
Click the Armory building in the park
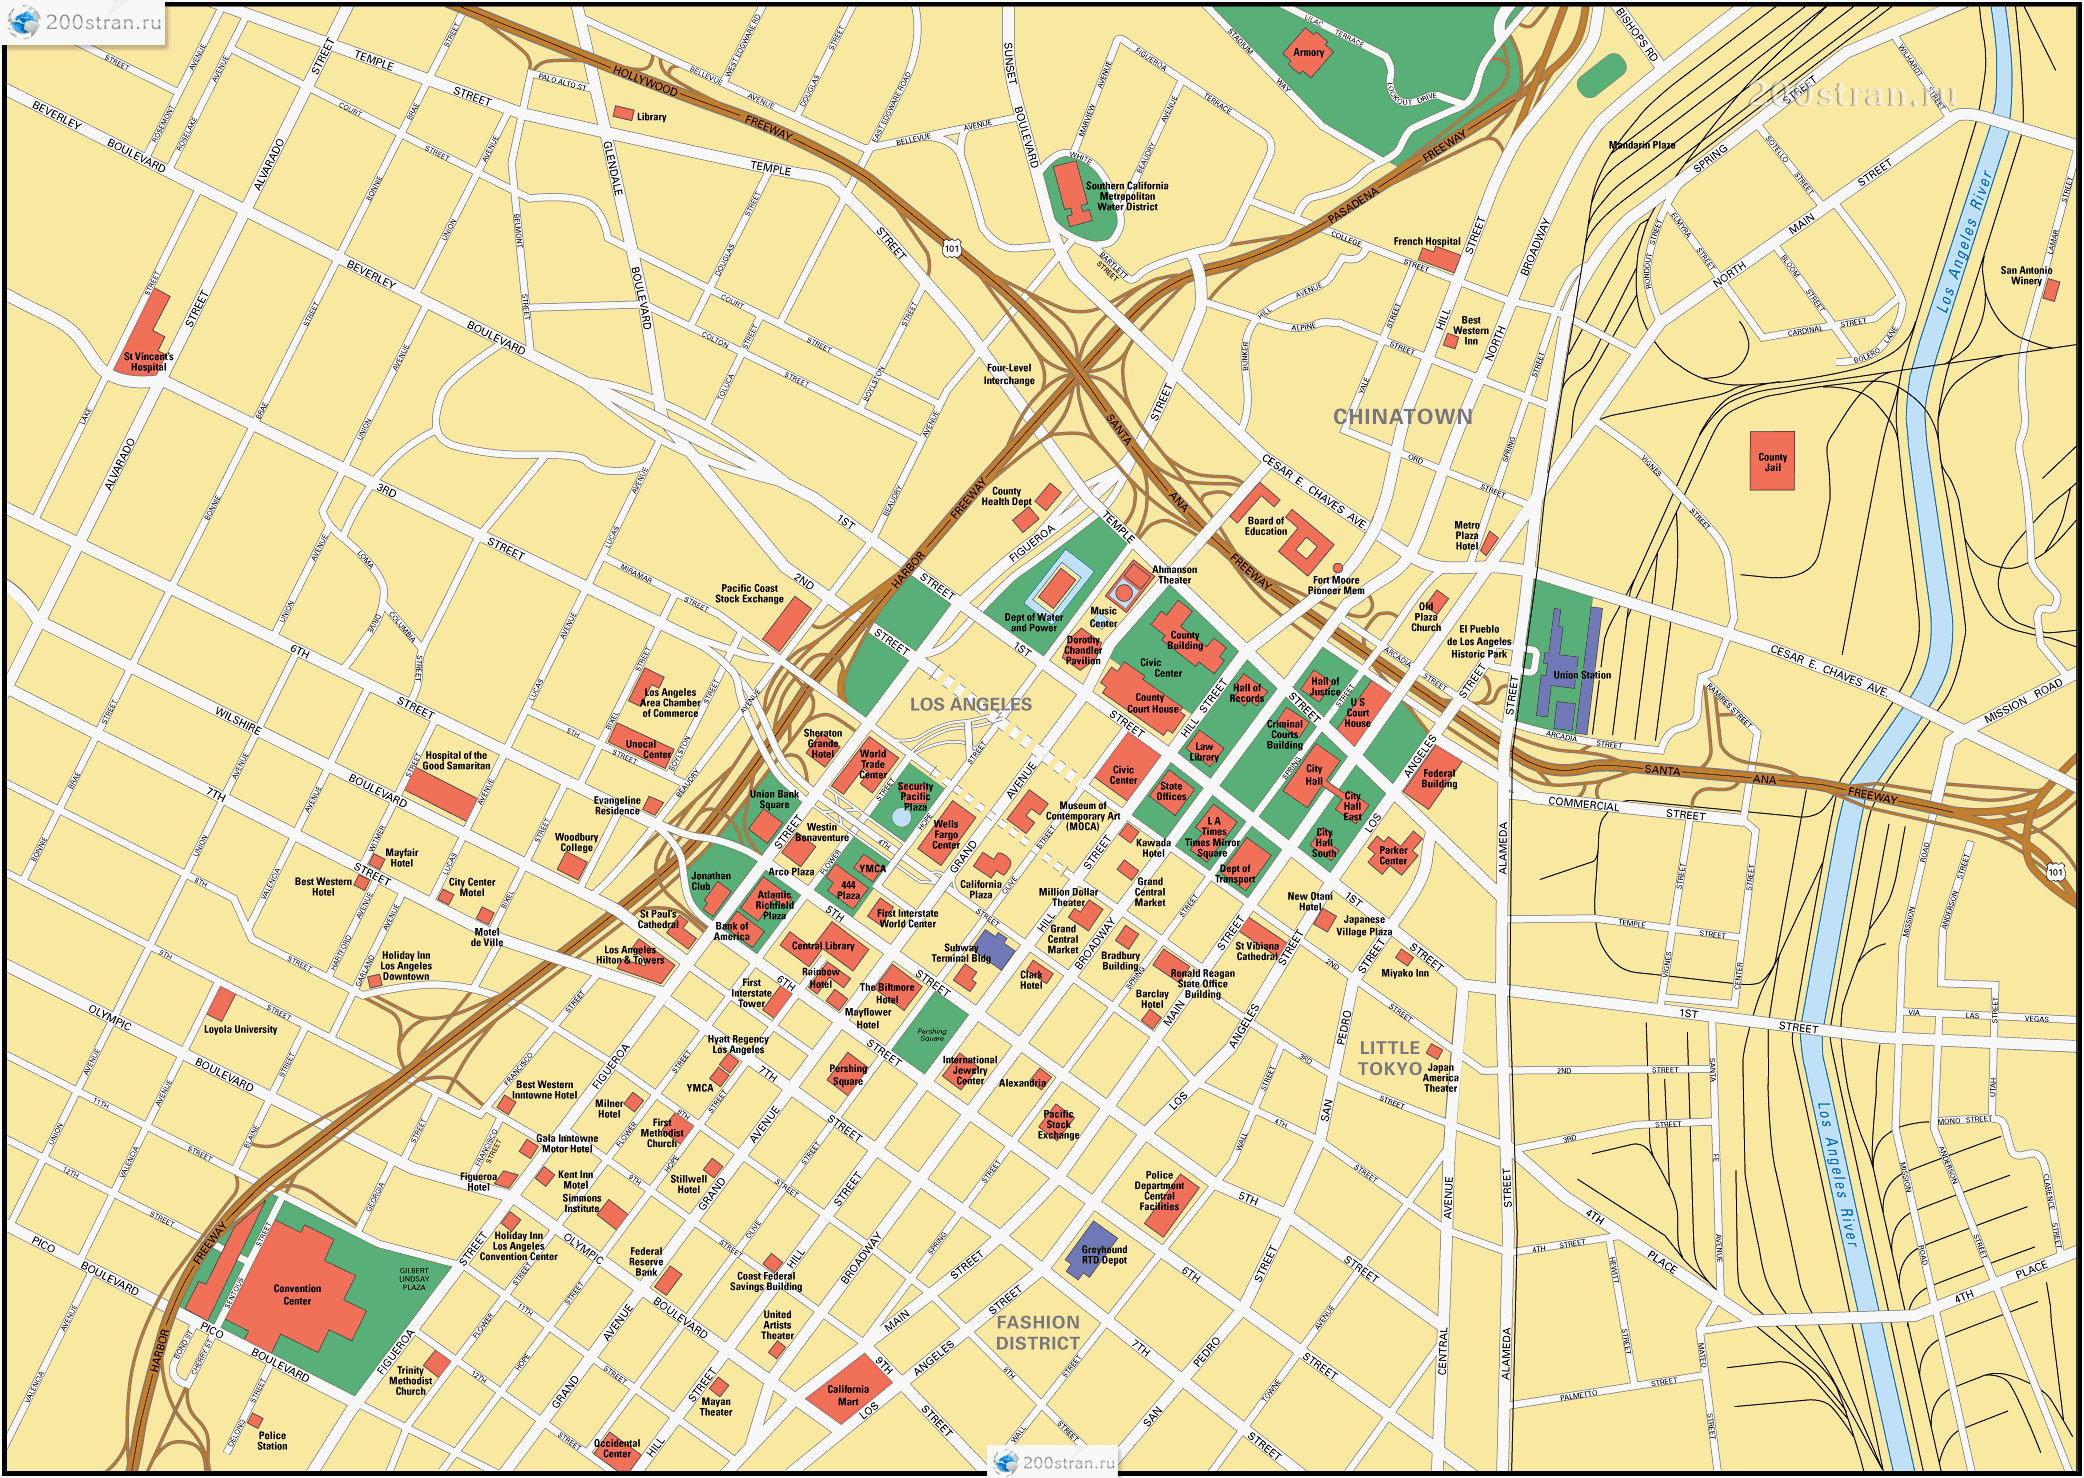1308,53
